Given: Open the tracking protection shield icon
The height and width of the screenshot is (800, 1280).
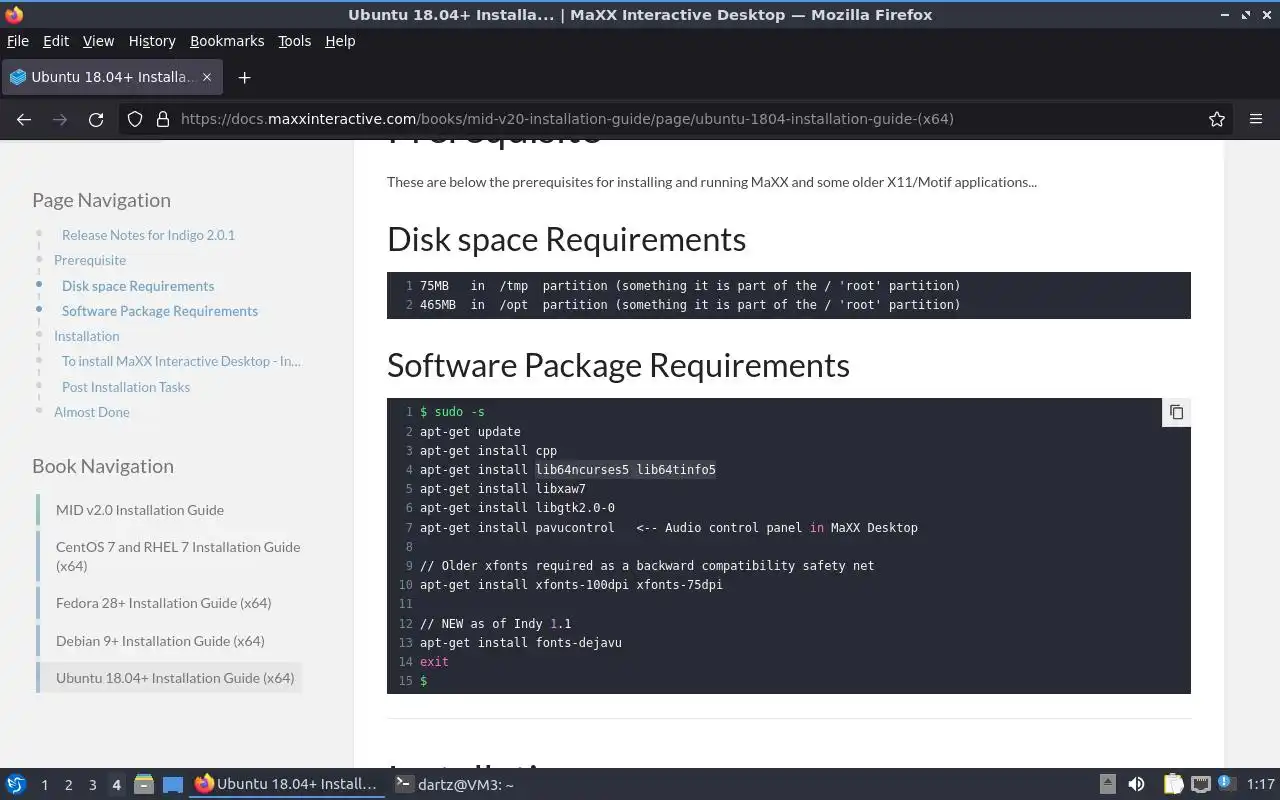Looking at the screenshot, I should click(x=135, y=119).
